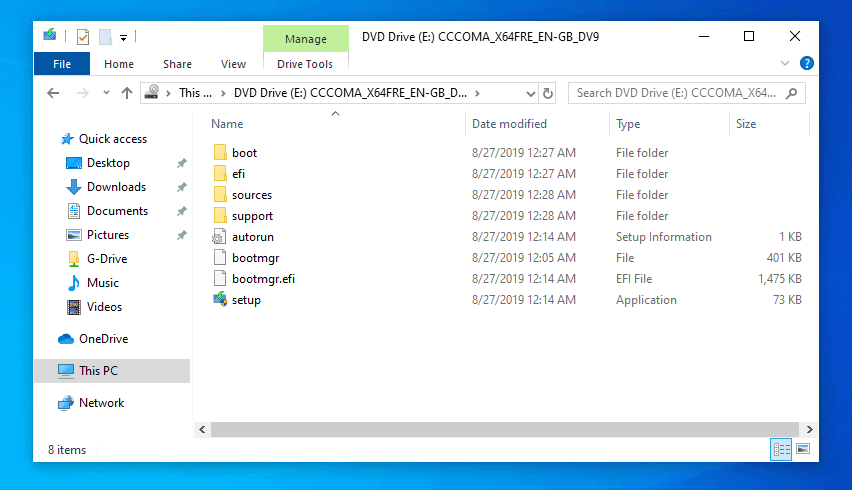Click the pin icon next to Pictures

coord(181,235)
